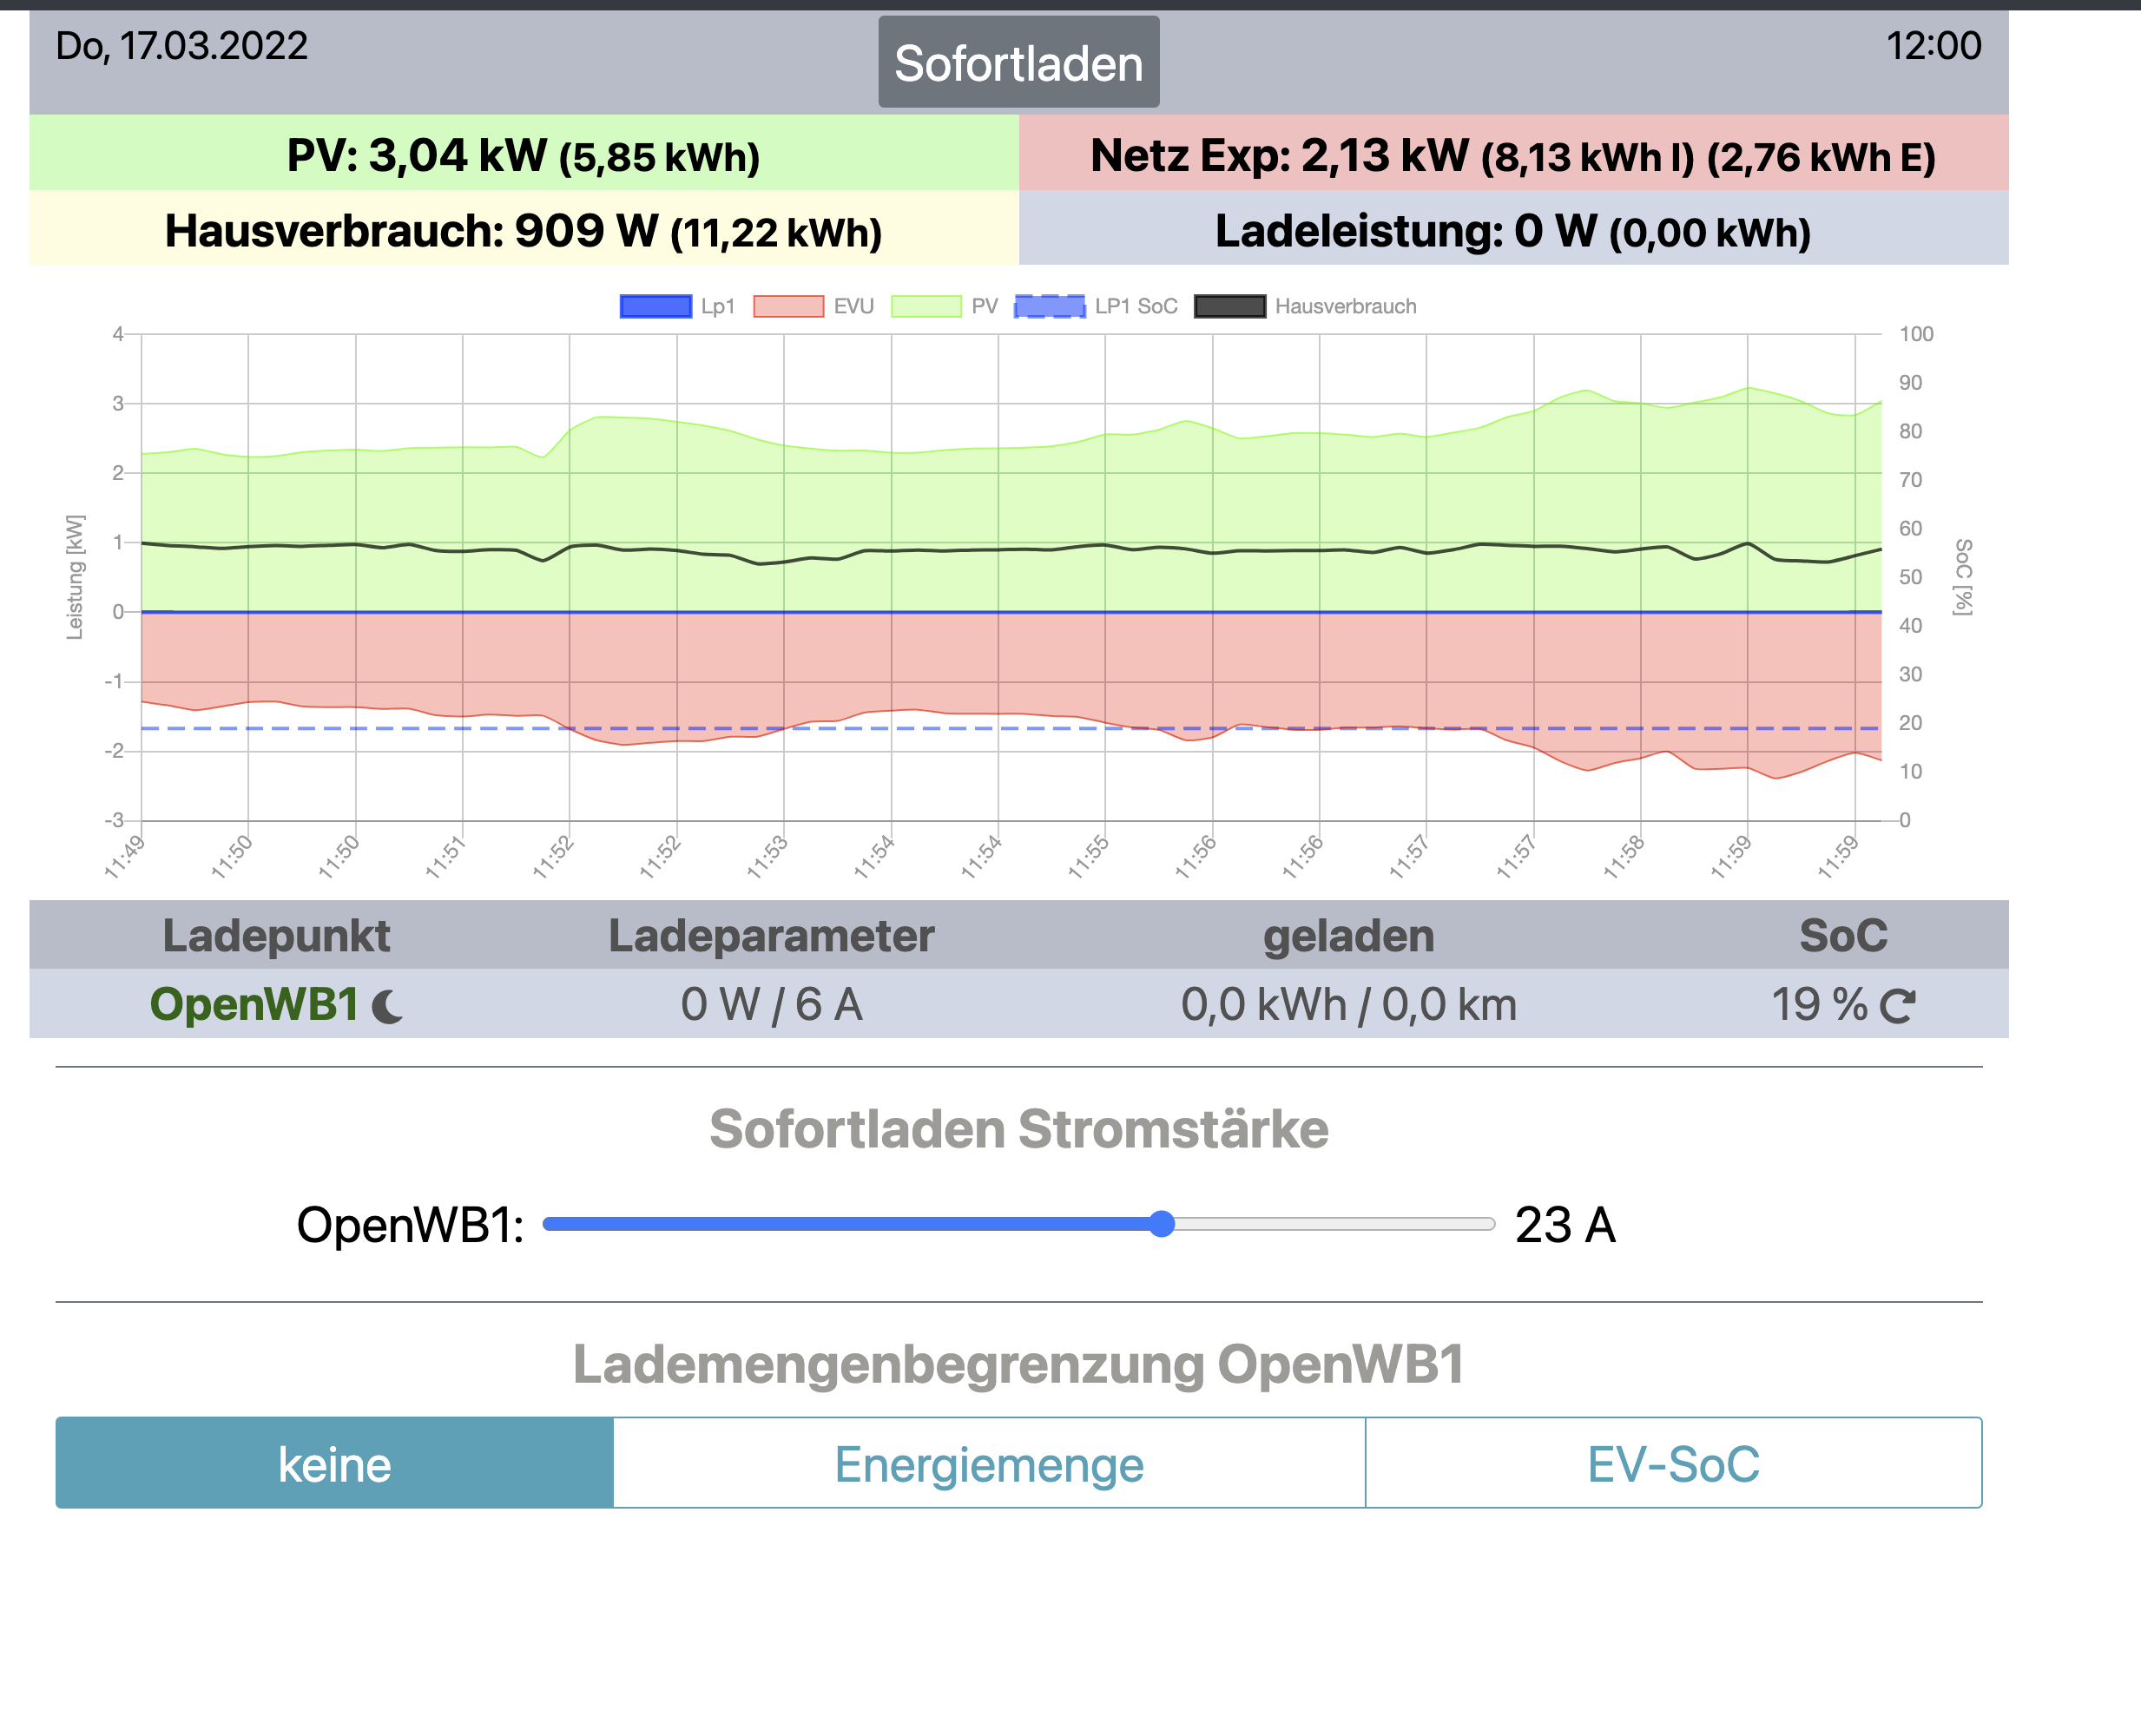Click the OpenWB1 charge point name
Image resolution: width=2141 pixels, height=1736 pixels.
pos(254,1004)
